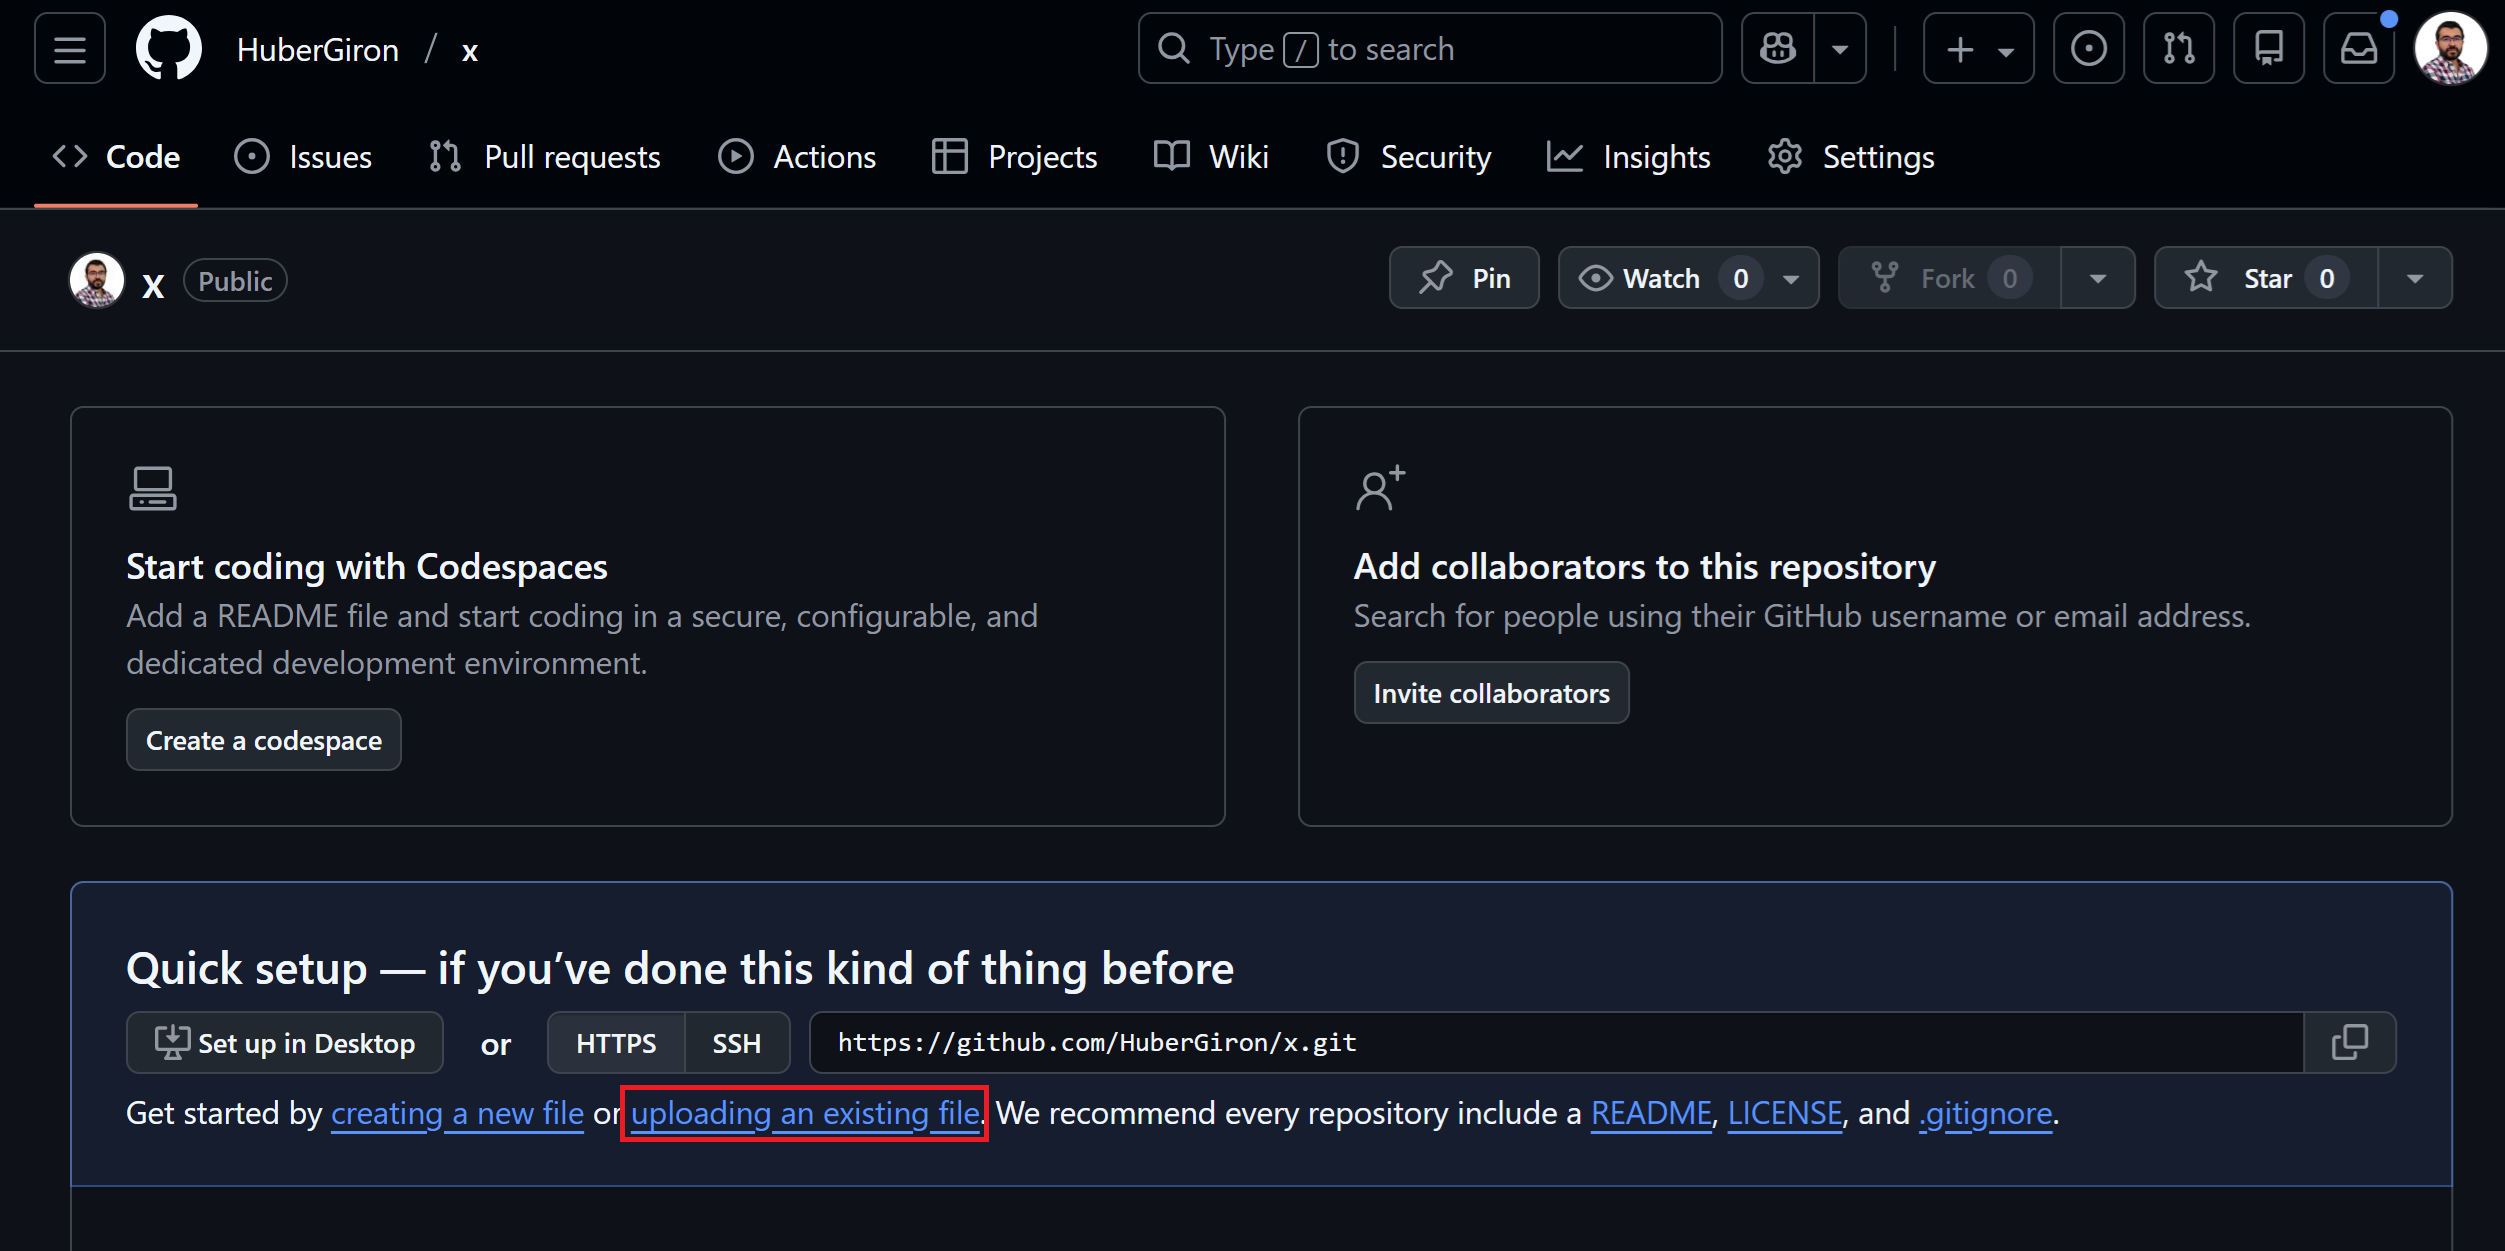
Task: Focus the Type / to search field
Action: click(x=1429, y=49)
